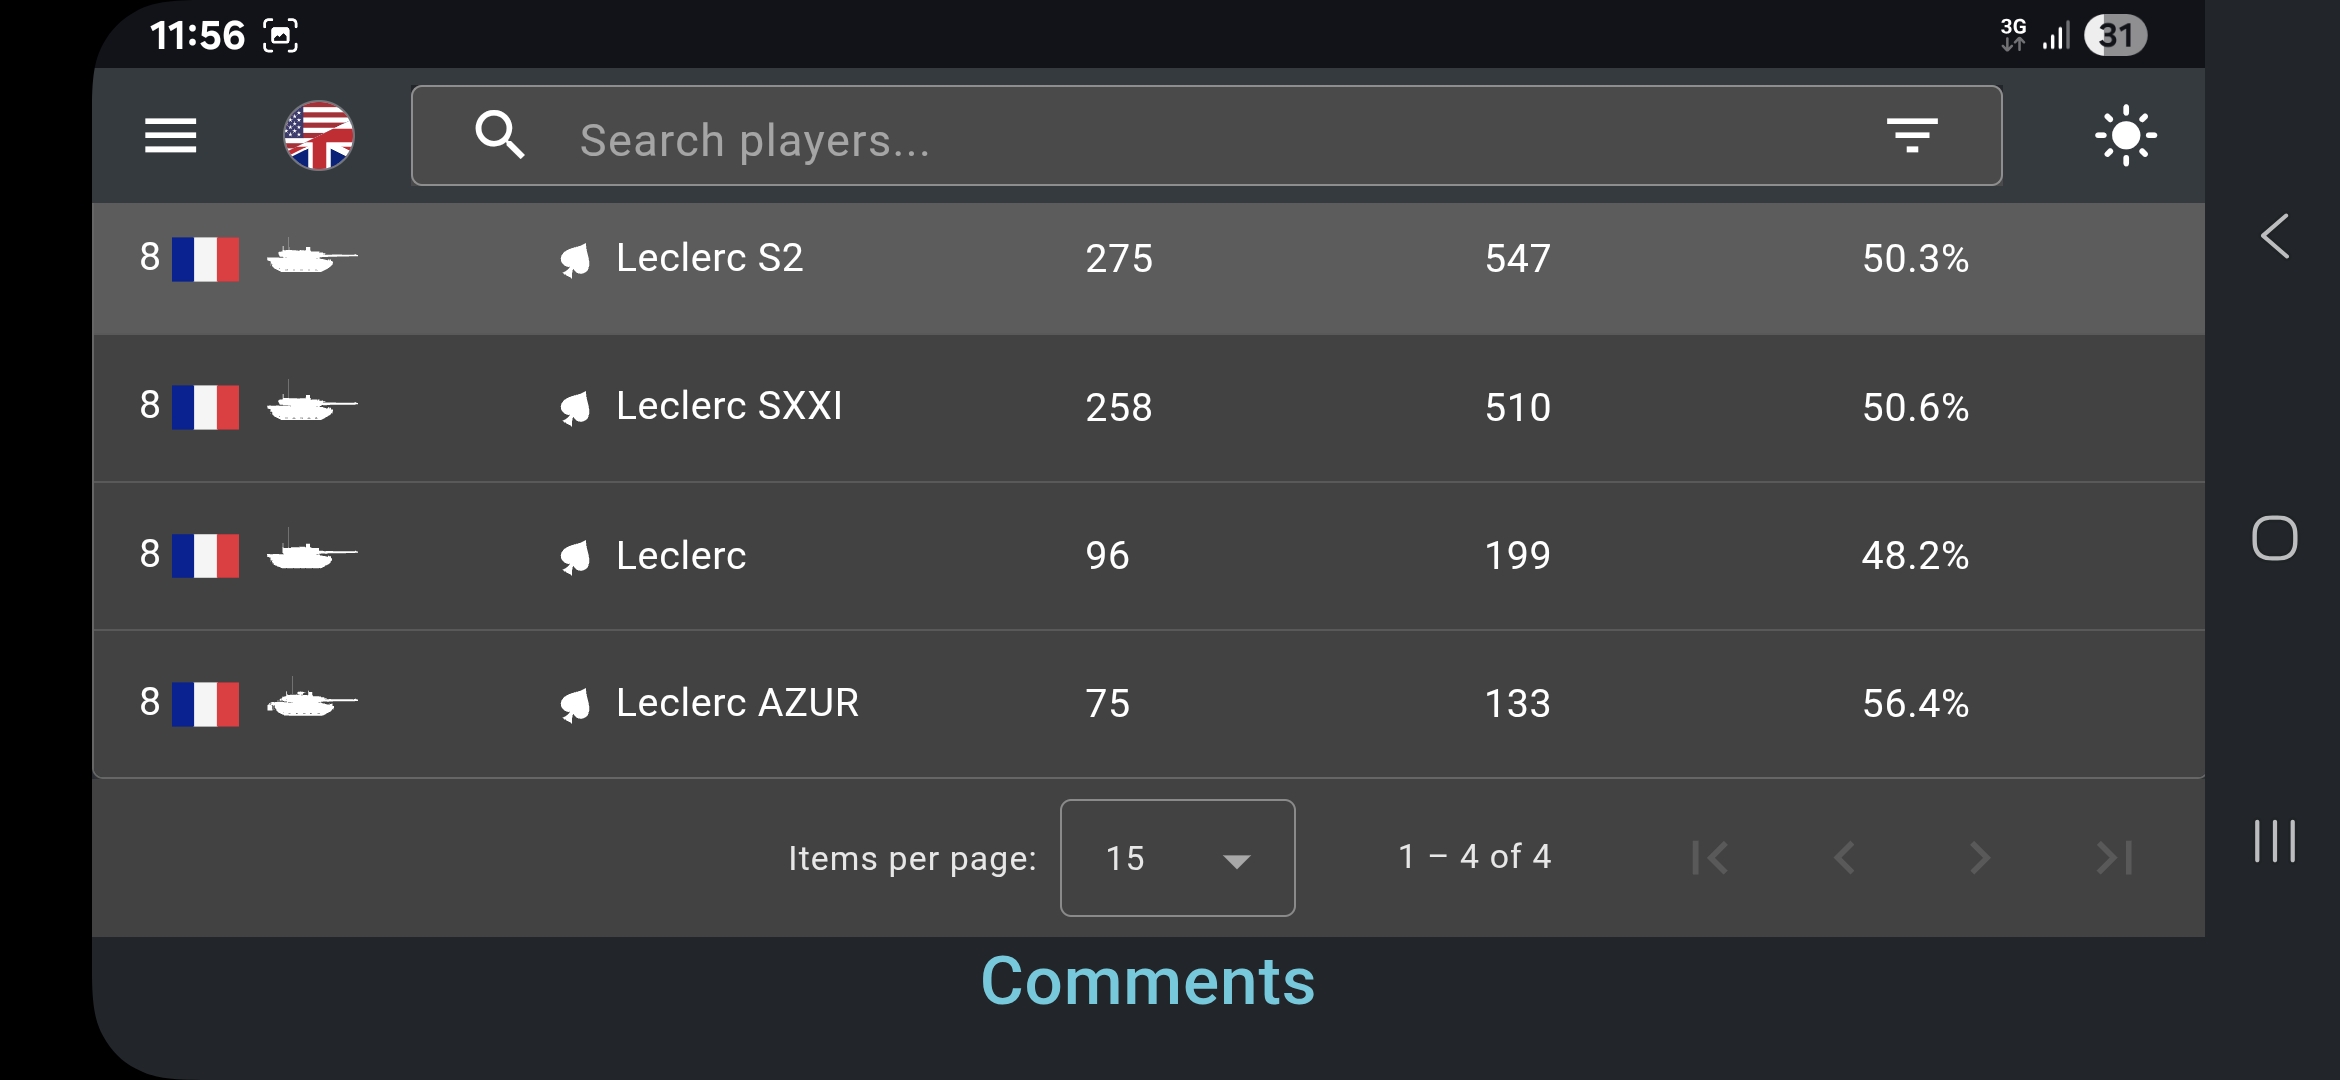This screenshot has height=1080, width=2340.
Task: Tap the search magnifier icon
Action: [x=499, y=135]
